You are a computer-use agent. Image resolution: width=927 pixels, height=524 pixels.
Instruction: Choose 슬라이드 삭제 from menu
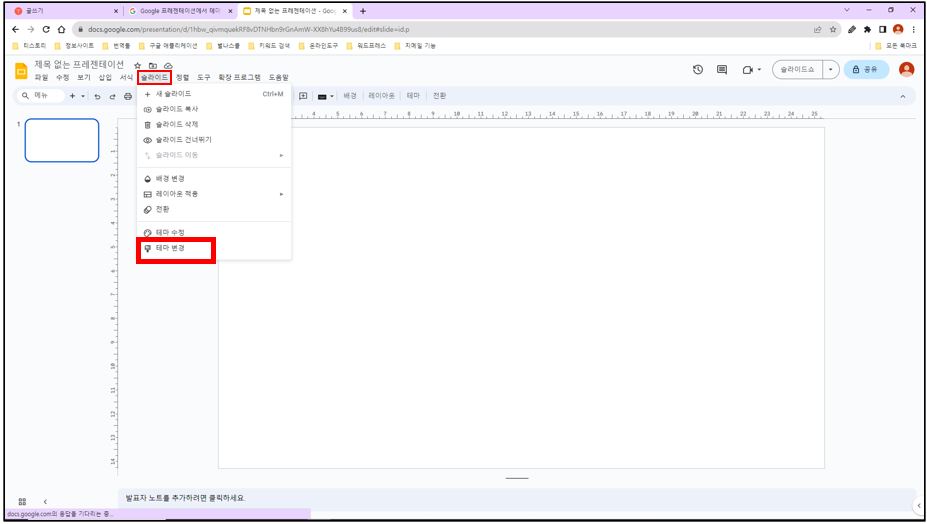point(213,125)
